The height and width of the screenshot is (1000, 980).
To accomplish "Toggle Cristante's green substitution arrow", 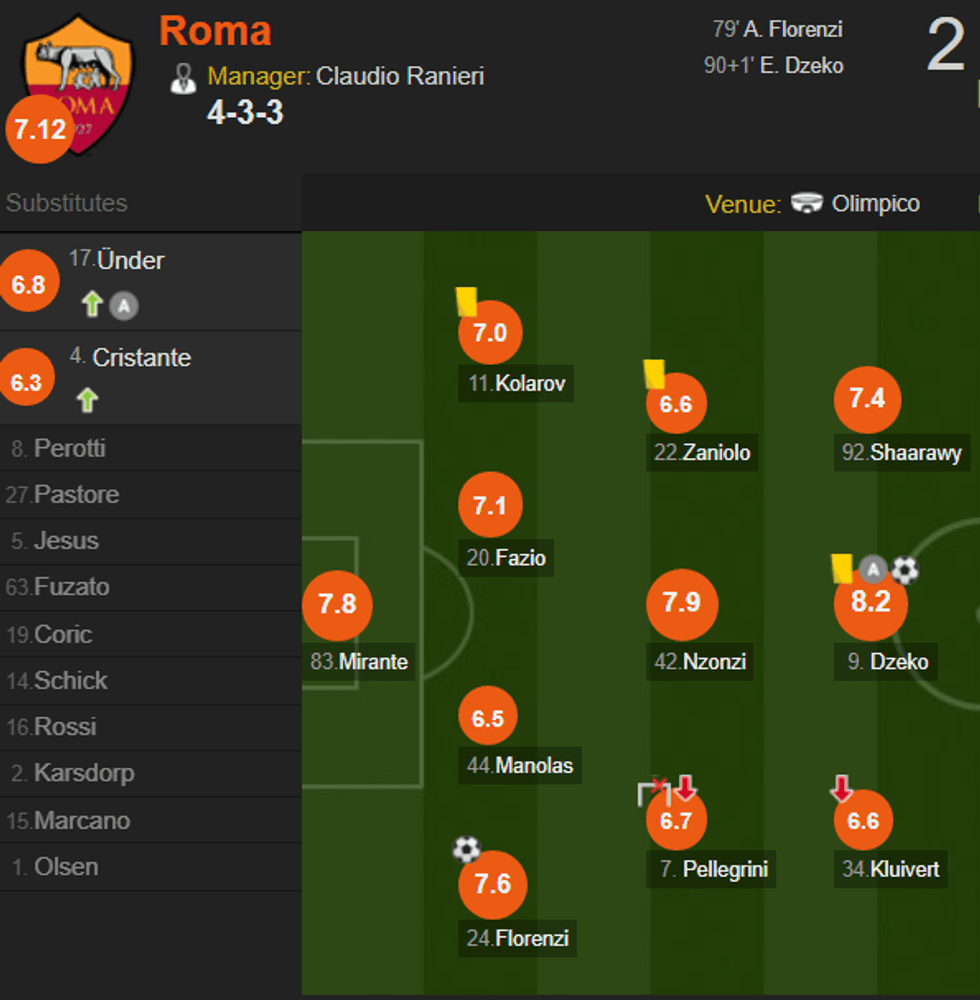I will point(87,400).
